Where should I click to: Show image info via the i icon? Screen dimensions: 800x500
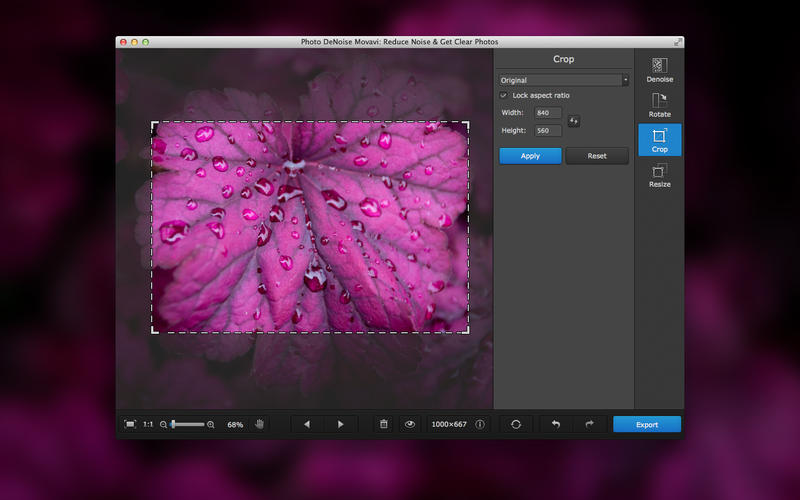[x=480, y=424]
